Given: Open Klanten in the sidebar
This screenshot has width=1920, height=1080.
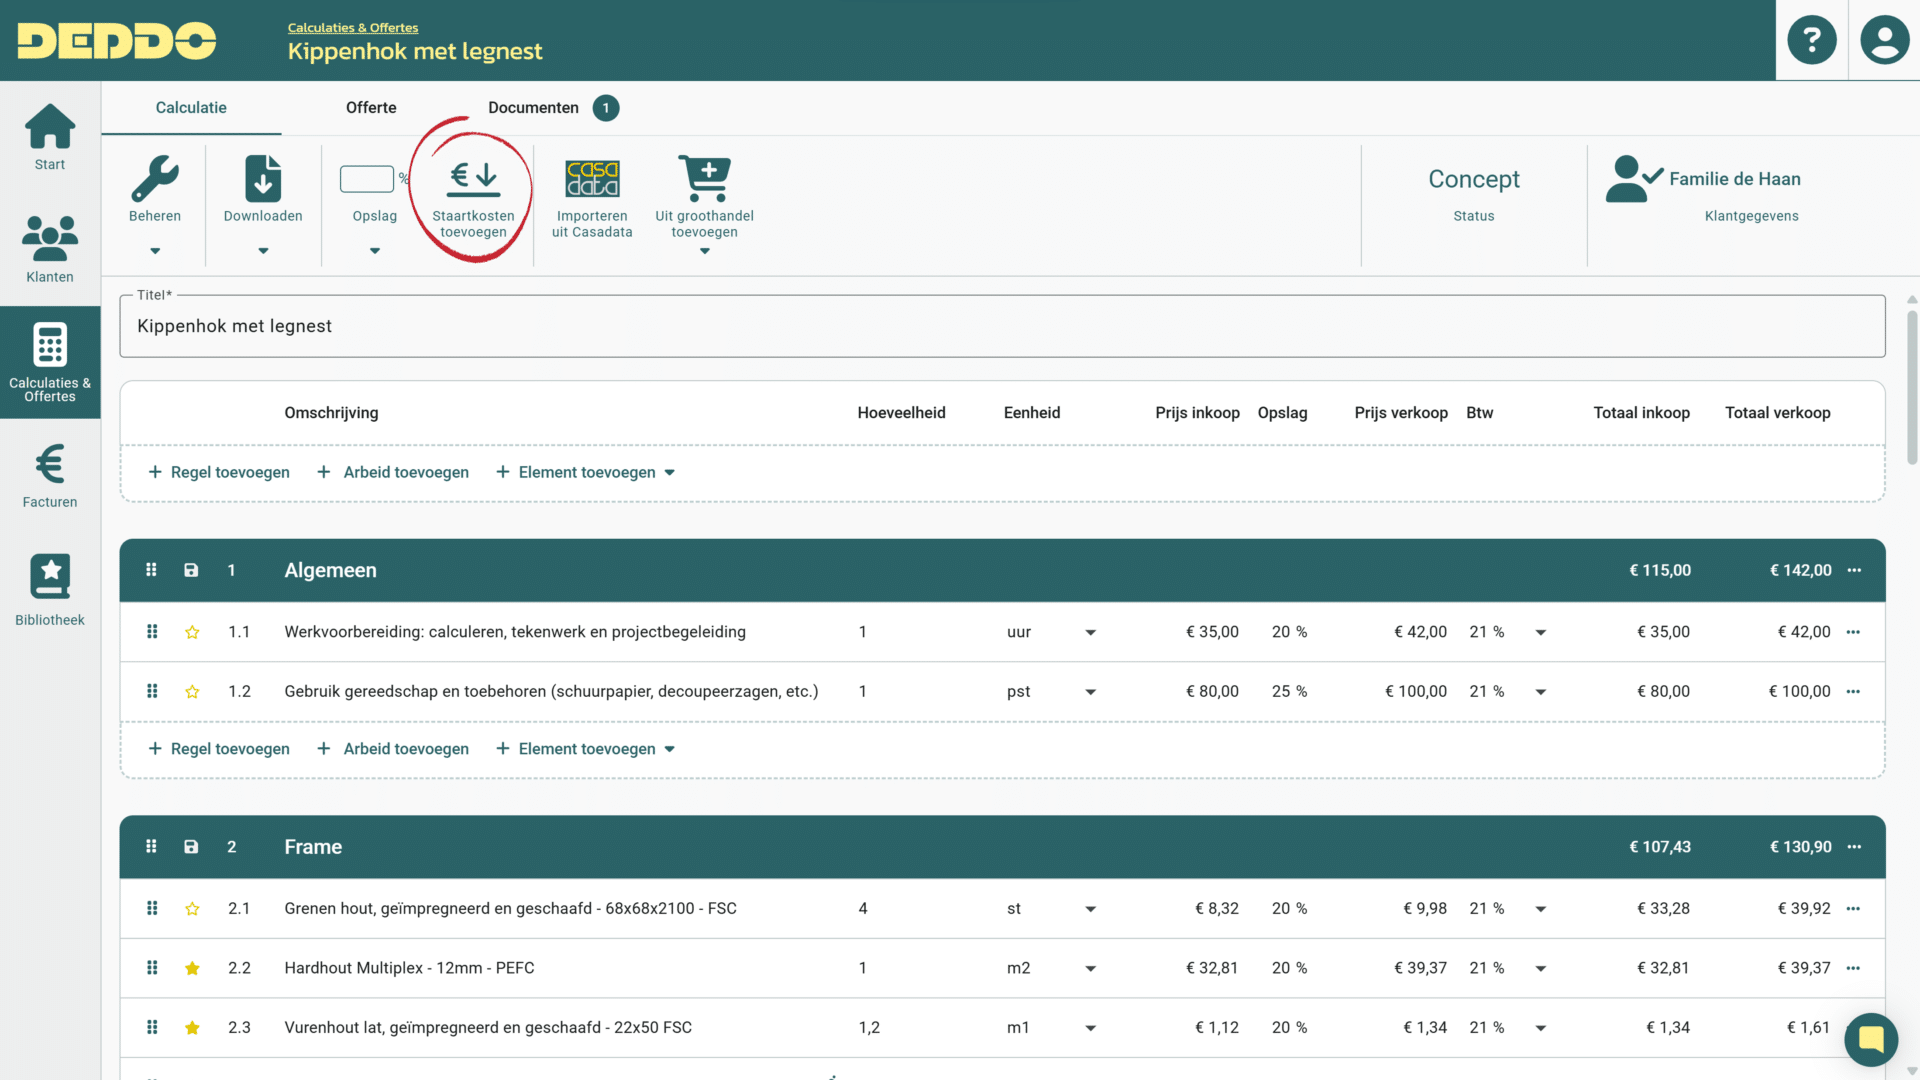Looking at the screenshot, I should (x=50, y=250).
